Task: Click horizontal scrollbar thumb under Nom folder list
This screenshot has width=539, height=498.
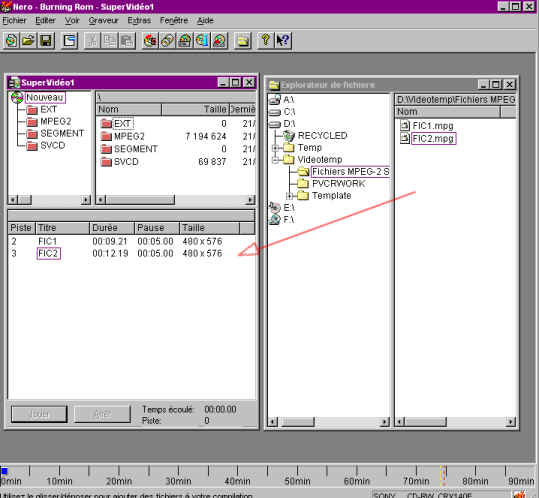Action: pos(140,200)
